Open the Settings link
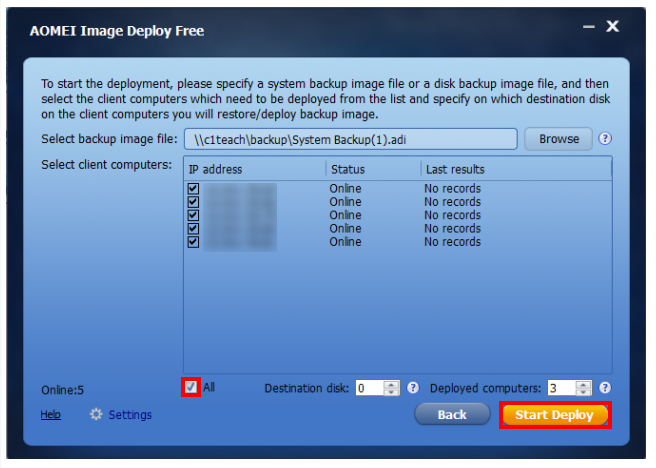 tap(130, 415)
